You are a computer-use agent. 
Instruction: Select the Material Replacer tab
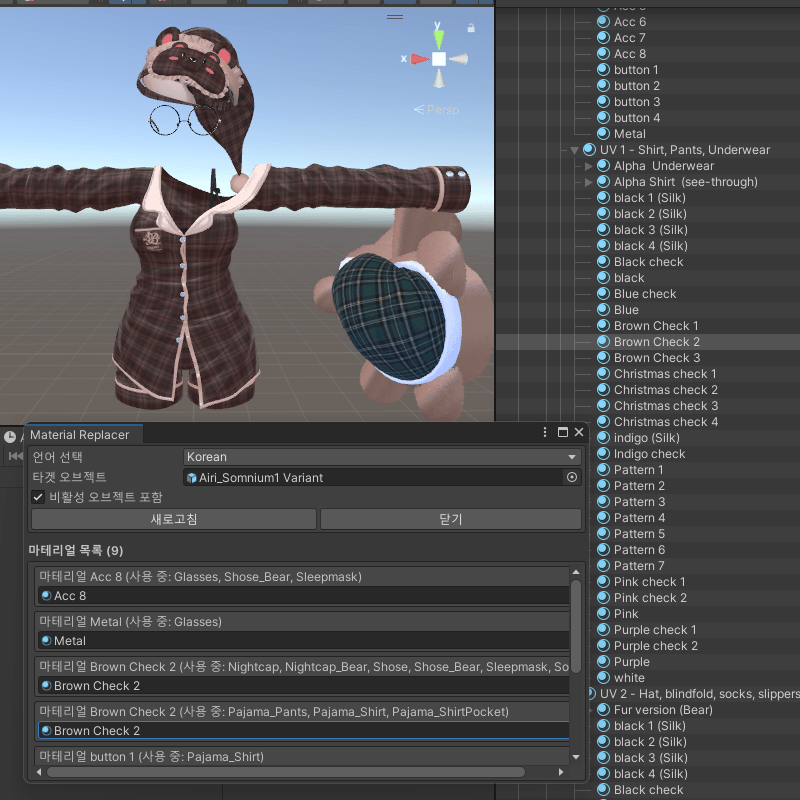80,435
